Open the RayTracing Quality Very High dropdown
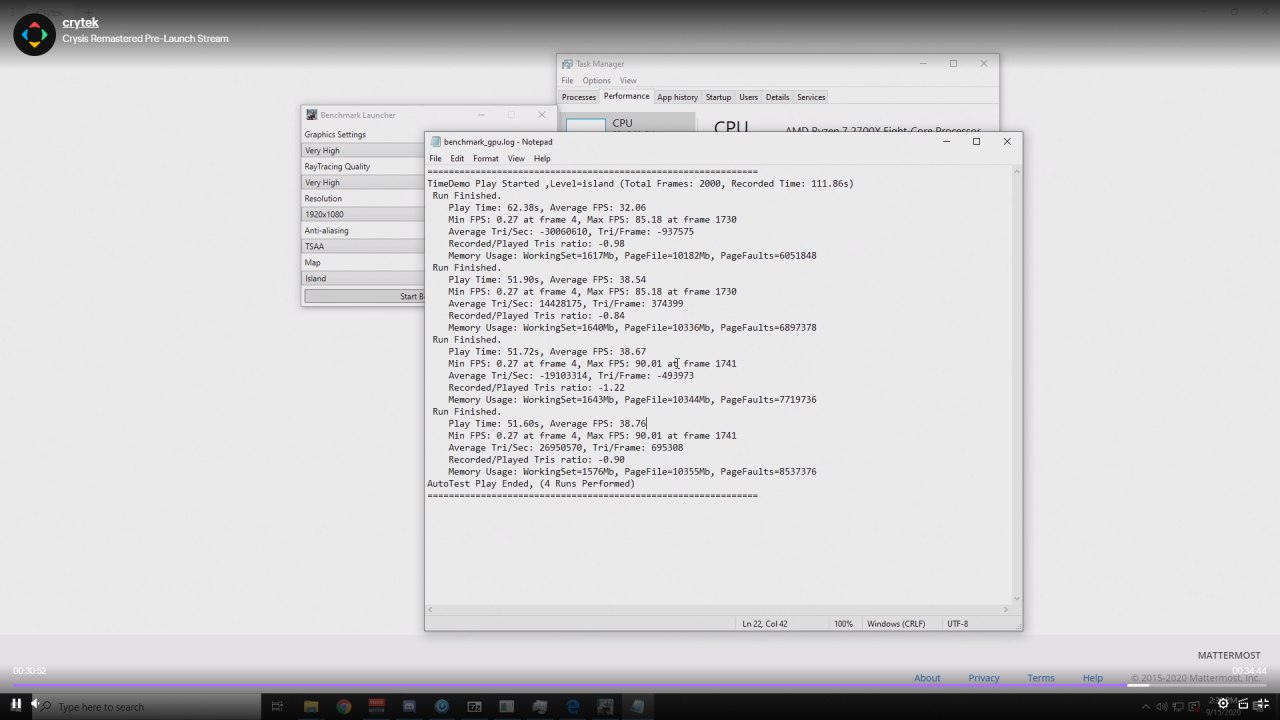 tap(363, 182)
